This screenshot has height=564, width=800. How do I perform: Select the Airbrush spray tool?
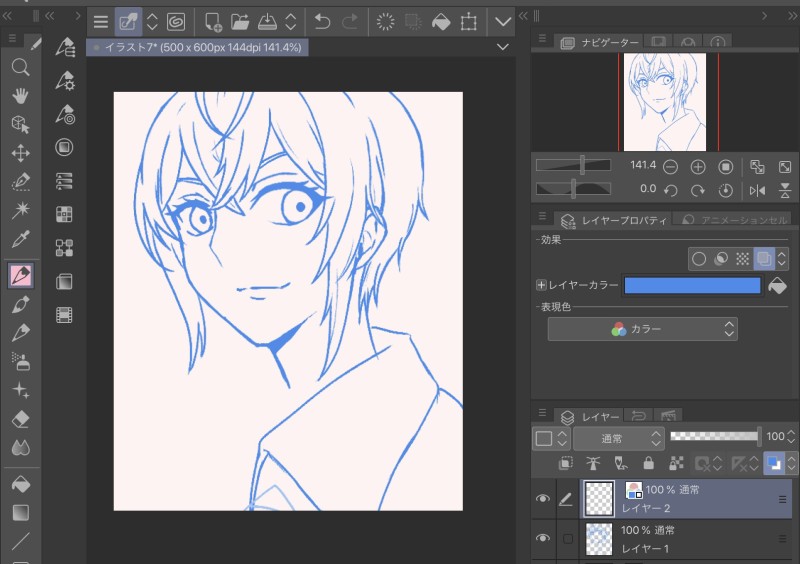pyautogui.click(x=20, y=361)
